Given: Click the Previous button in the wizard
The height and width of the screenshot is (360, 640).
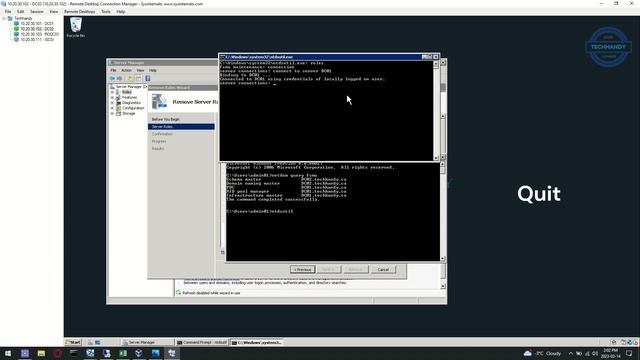Looking at the screenshot, I should (x=302, y=269).
